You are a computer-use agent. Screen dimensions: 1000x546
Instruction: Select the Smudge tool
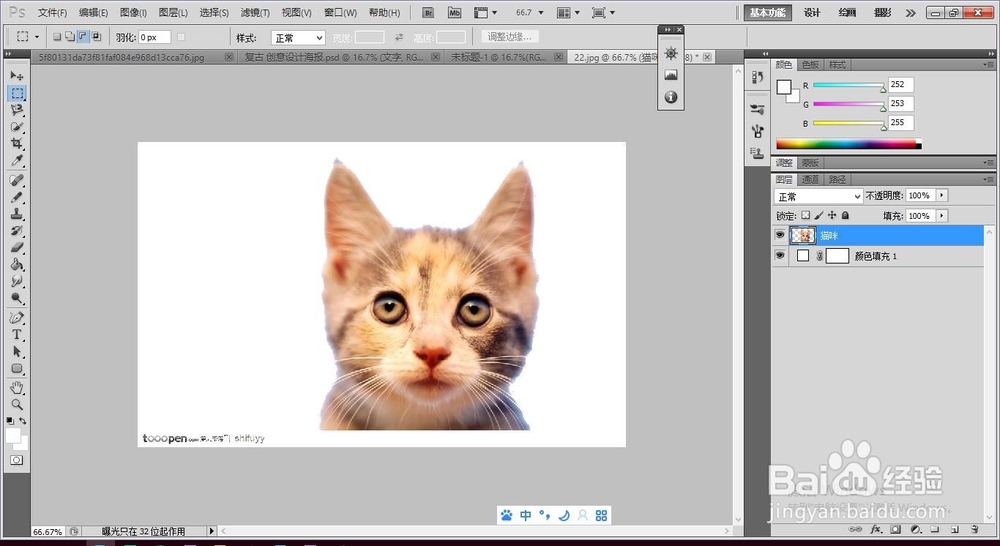coord(17,281)
